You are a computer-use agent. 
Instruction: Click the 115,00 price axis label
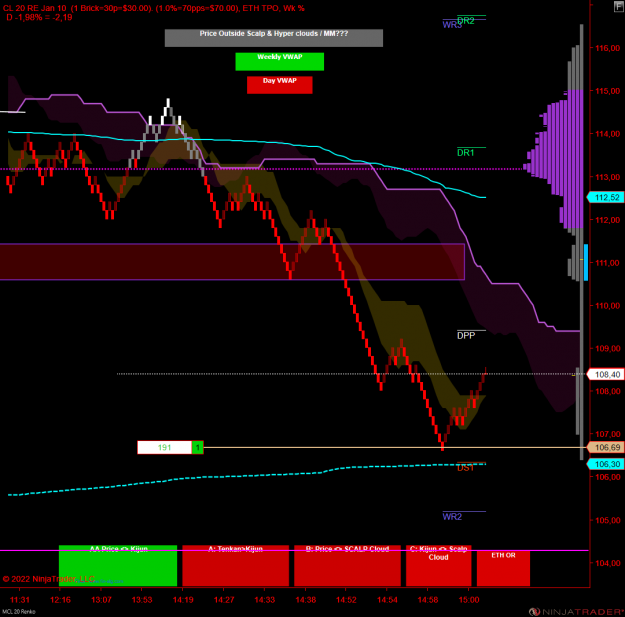click(607, 91)
